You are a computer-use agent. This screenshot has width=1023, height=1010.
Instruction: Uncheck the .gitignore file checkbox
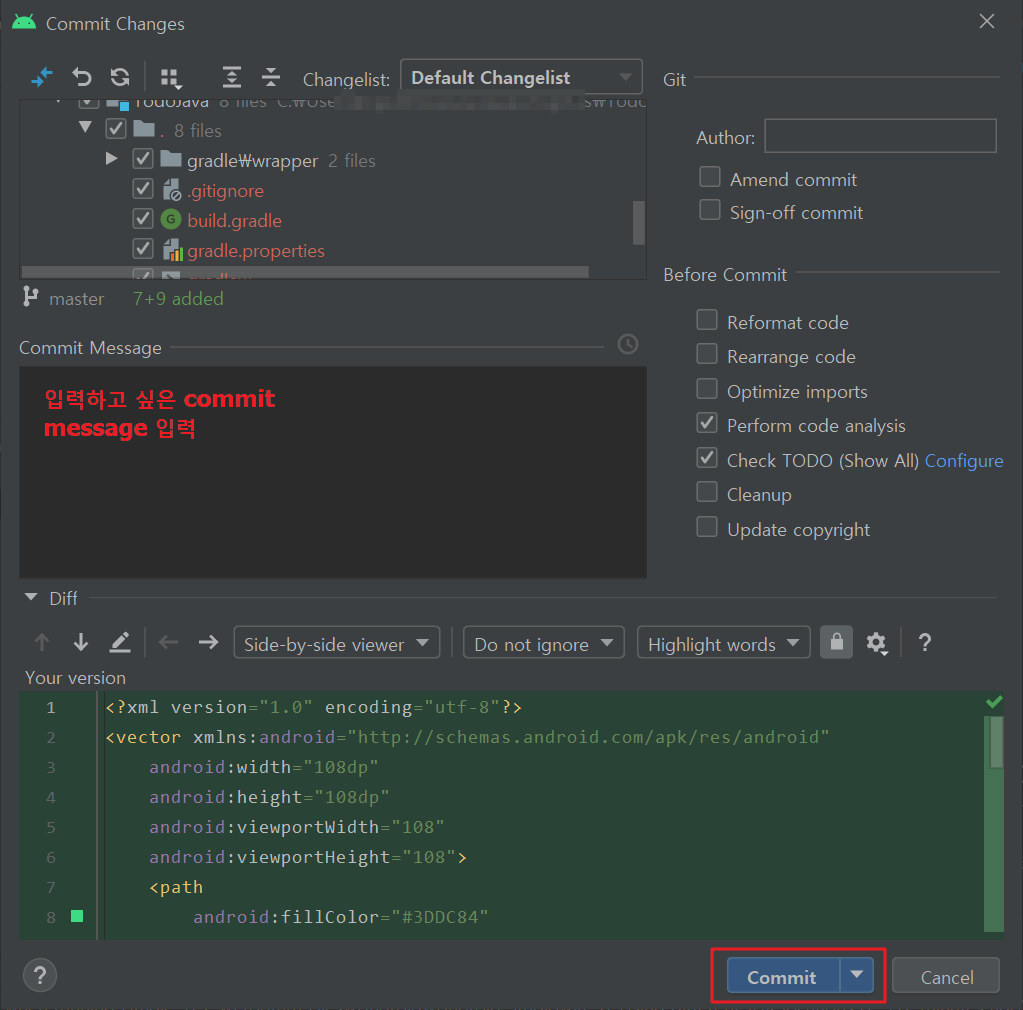tap(143, 189)
